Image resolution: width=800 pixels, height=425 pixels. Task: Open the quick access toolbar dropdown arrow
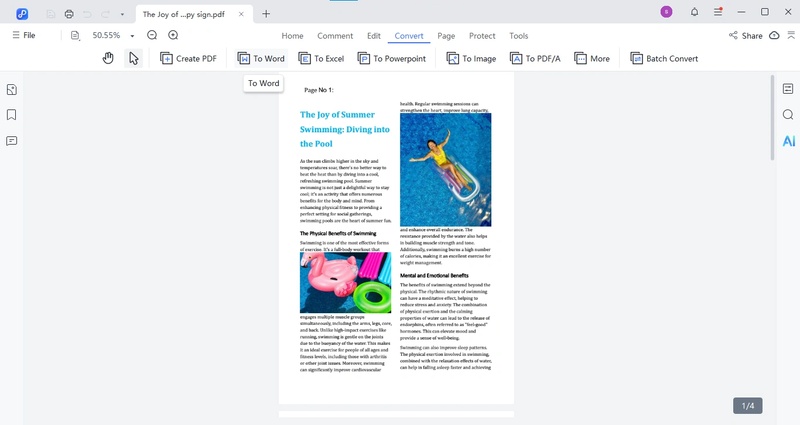122,14
